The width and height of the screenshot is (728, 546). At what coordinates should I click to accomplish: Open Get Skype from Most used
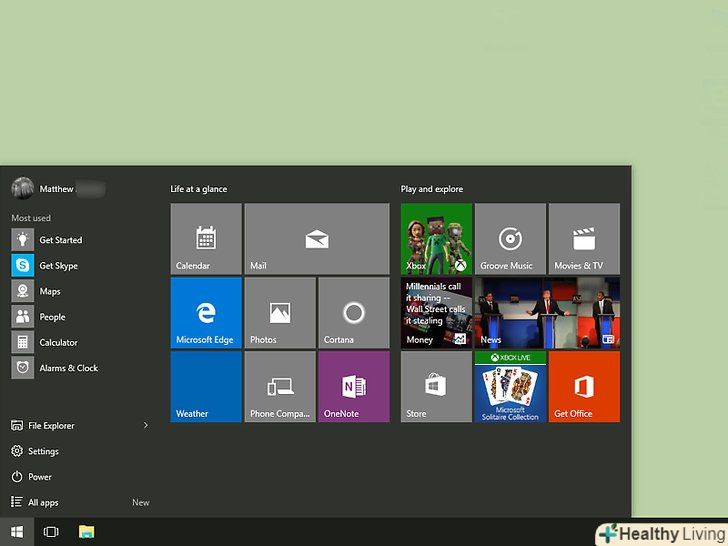(58, 266)
